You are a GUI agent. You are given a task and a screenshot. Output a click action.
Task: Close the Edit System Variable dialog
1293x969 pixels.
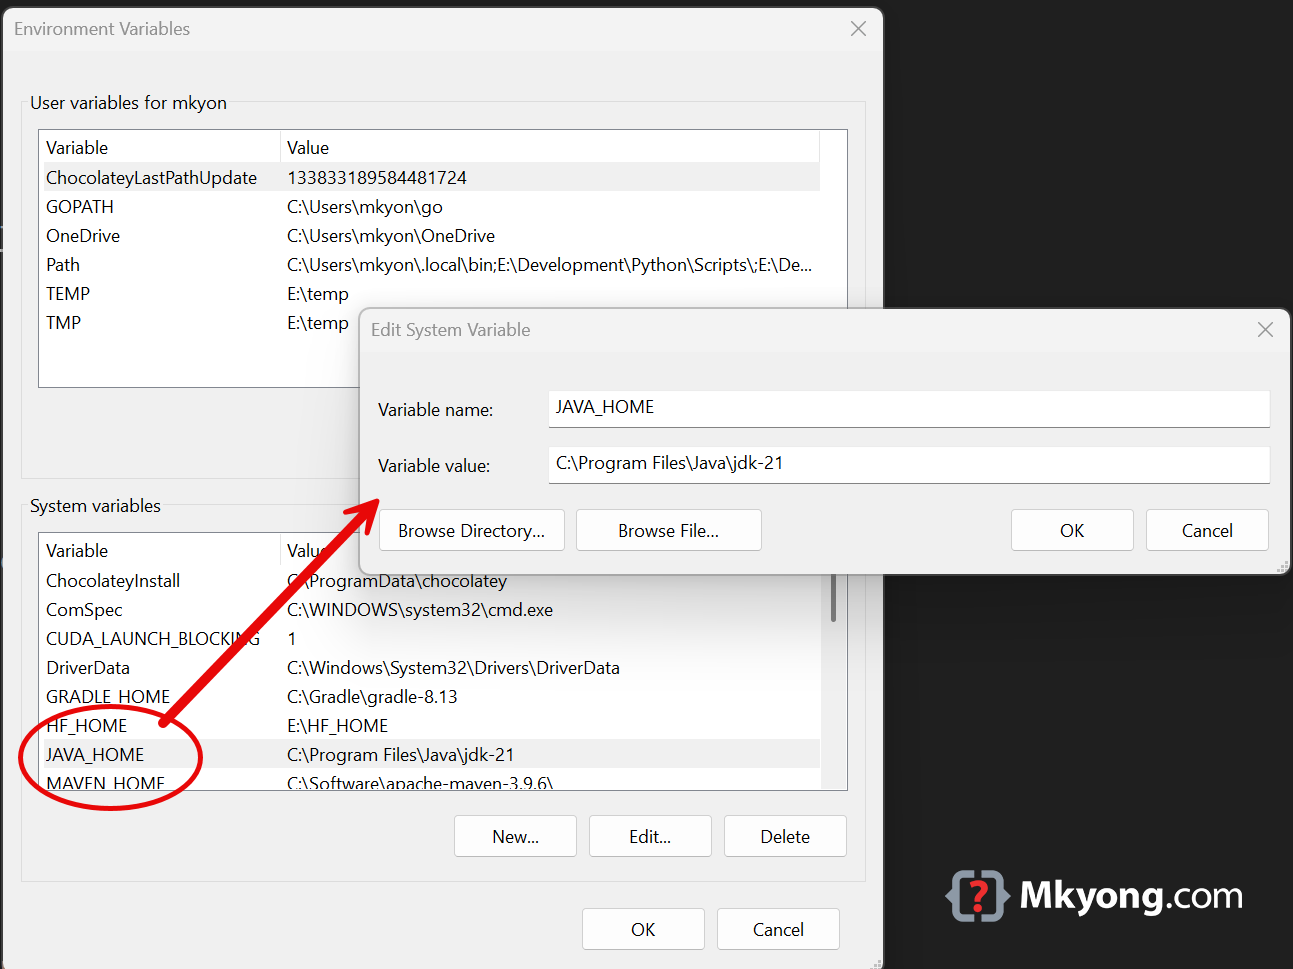click(1265, 329)
